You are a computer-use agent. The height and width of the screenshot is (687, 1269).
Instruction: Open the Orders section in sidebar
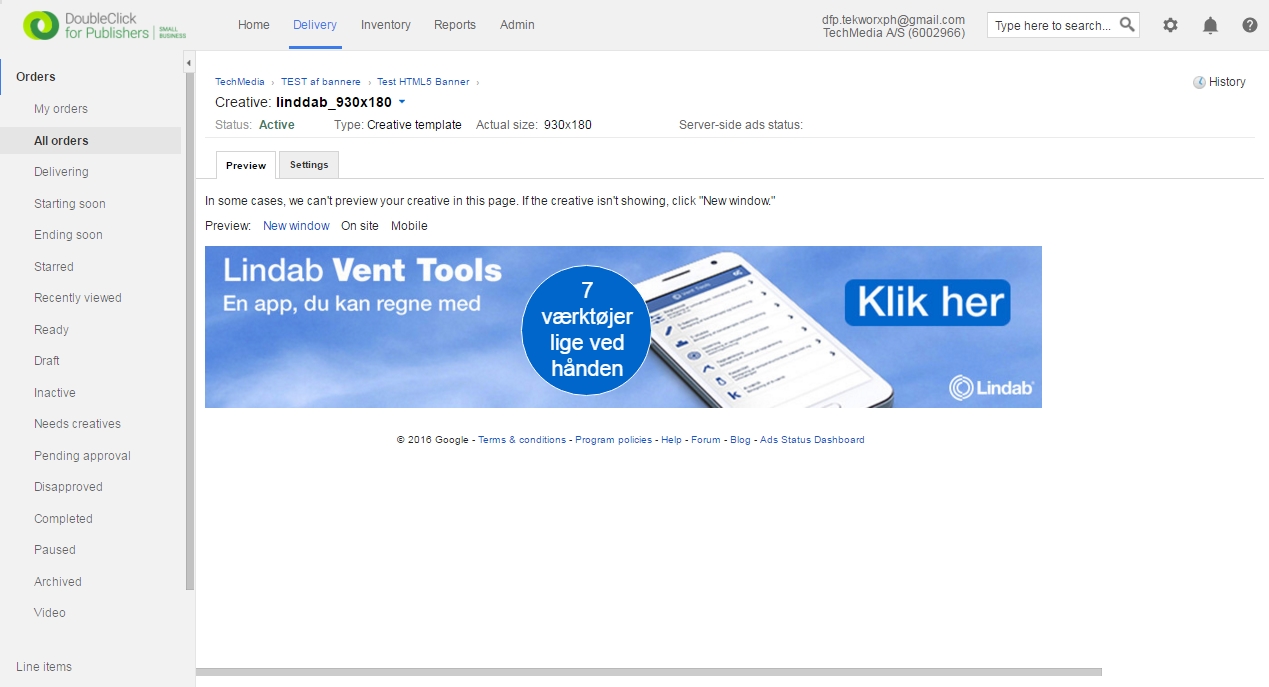(x=36, y=77)
